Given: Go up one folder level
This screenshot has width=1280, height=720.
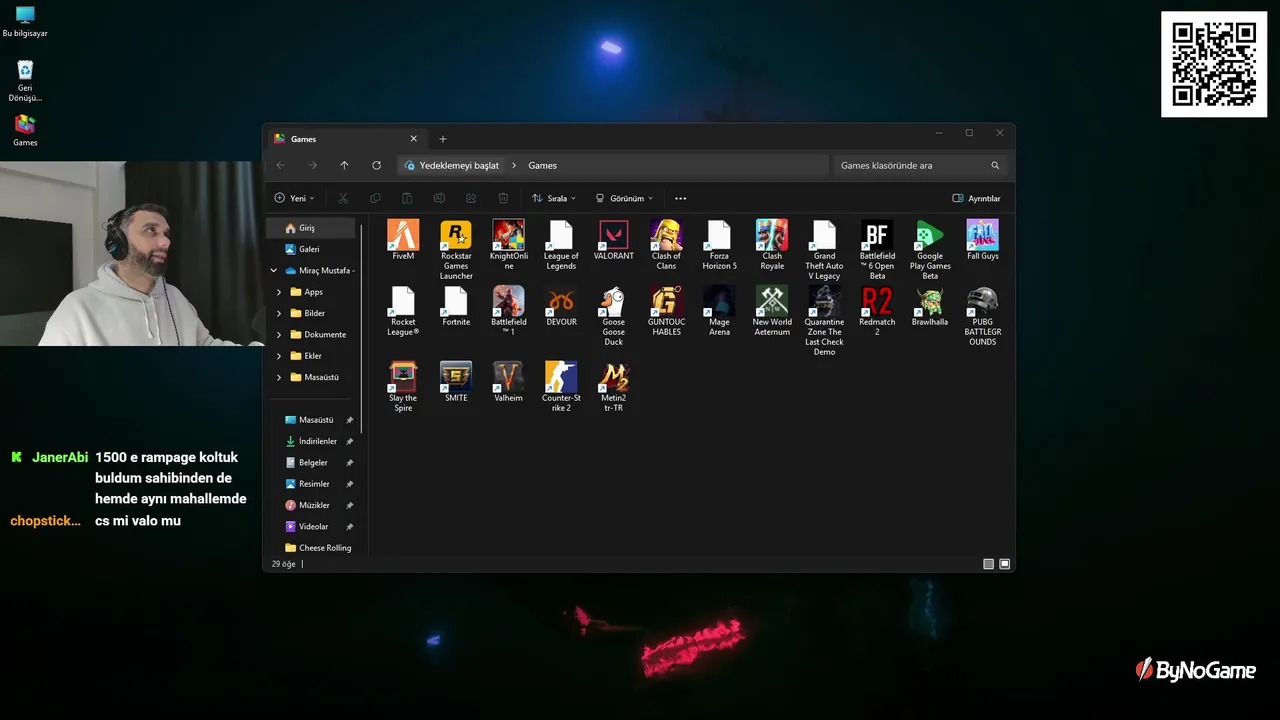Looking at the screenshot, I should [344, 165].
